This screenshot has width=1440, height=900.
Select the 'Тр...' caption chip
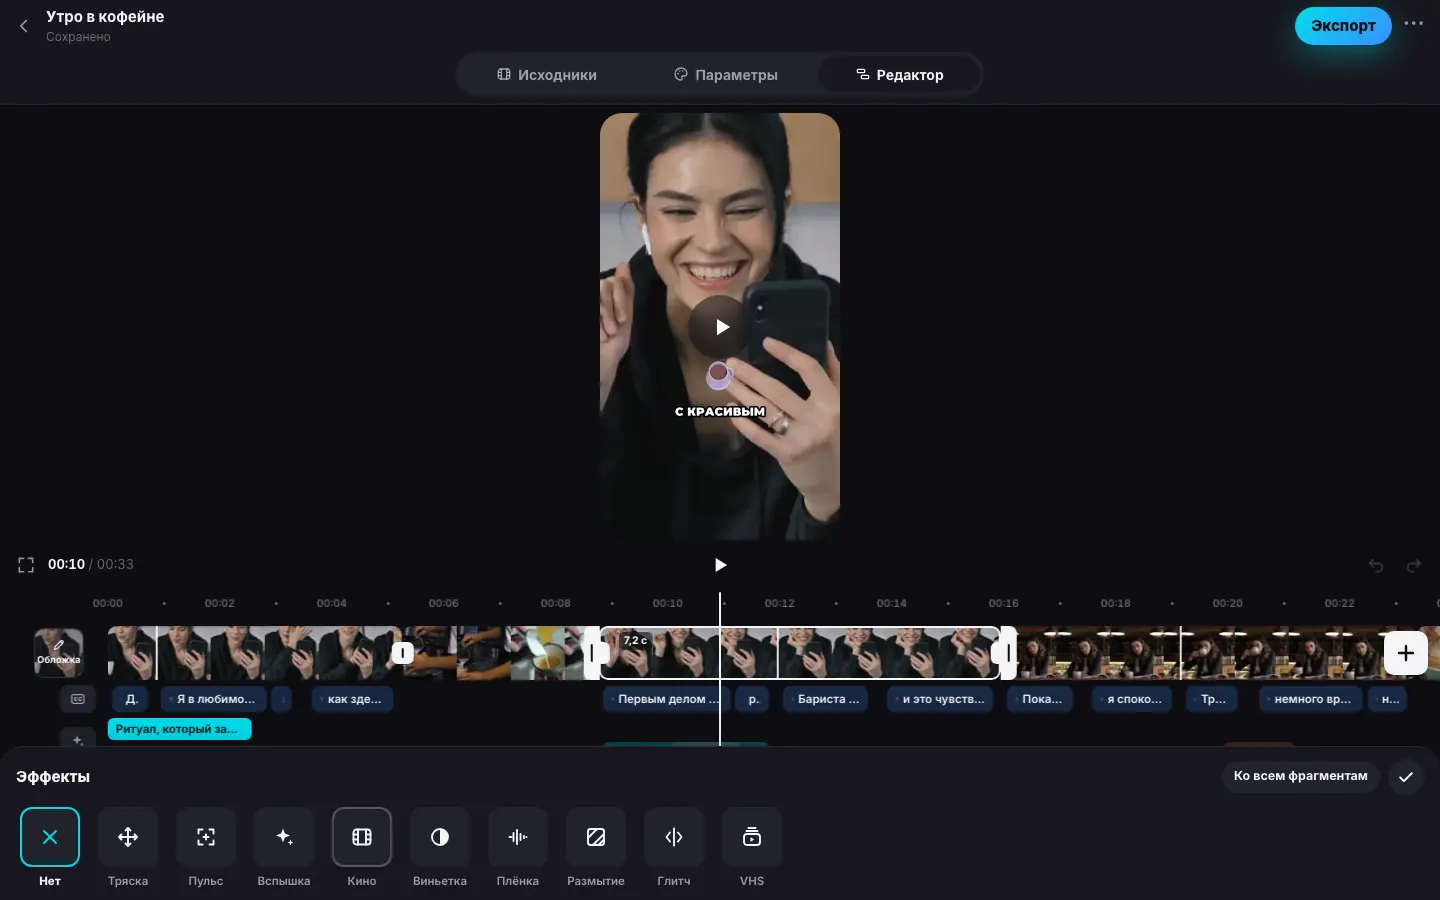pyautogui.click(x=1212, y=699)
